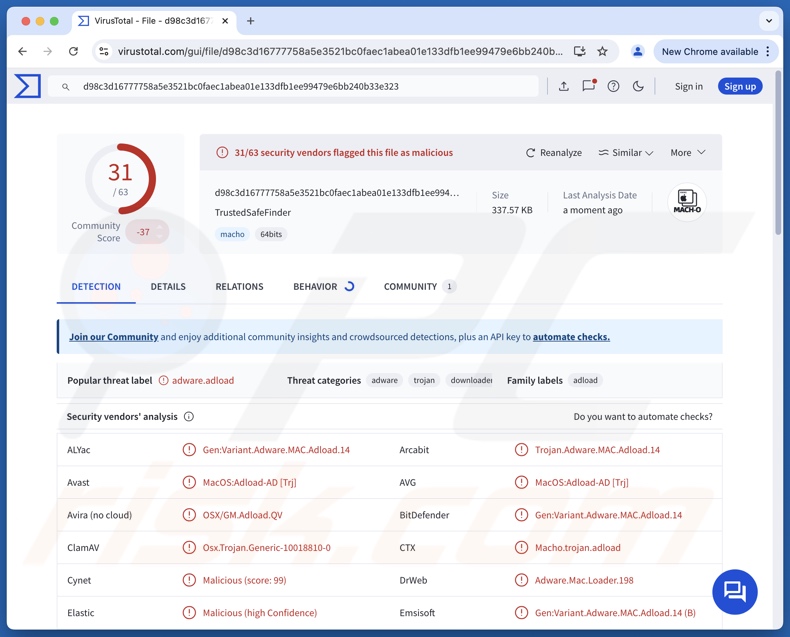Click MacOS:Adload-AD [Trj] in Avast row

tap(249, 482)
